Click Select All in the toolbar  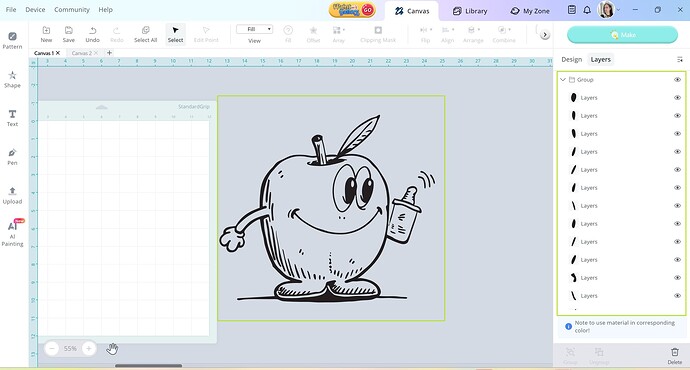pyautogui.click(x=146, y=34)
